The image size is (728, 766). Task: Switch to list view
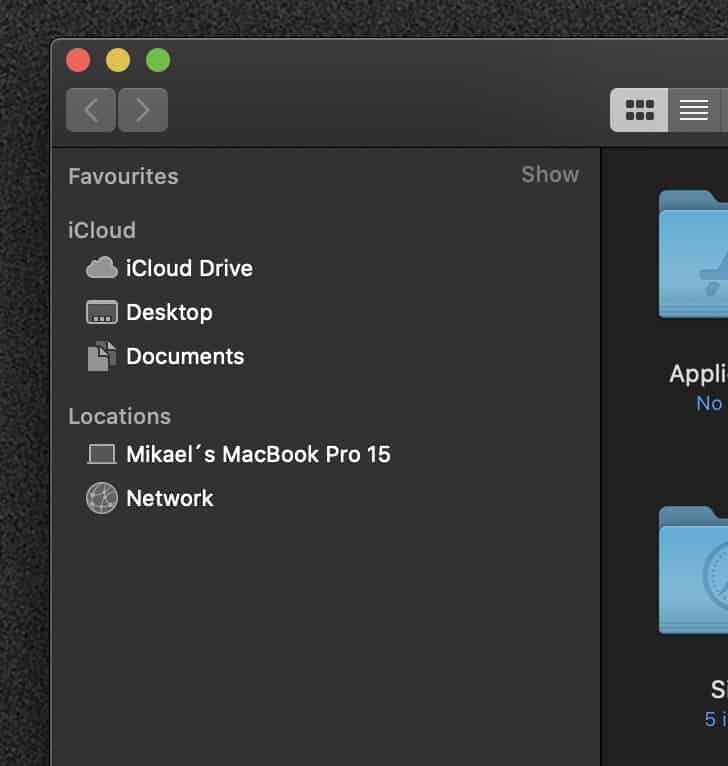coord(694,110)
